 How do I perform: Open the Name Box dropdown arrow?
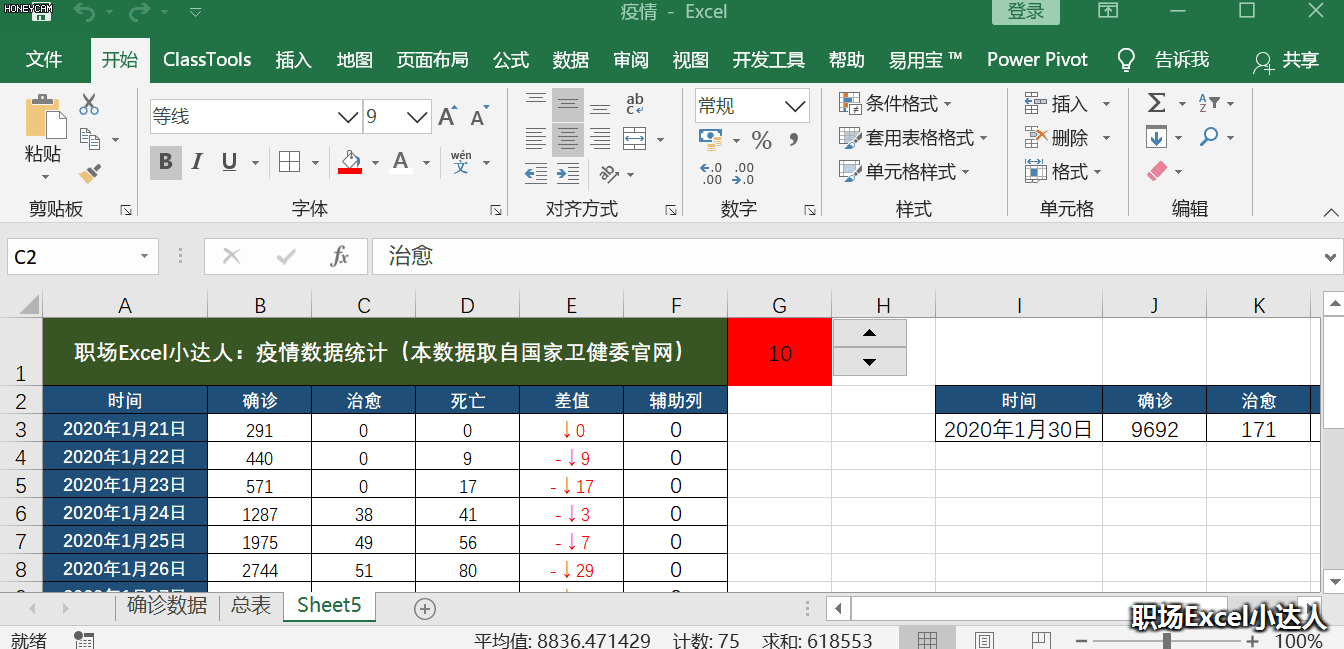pyautogui.click(x=145, y=257)
